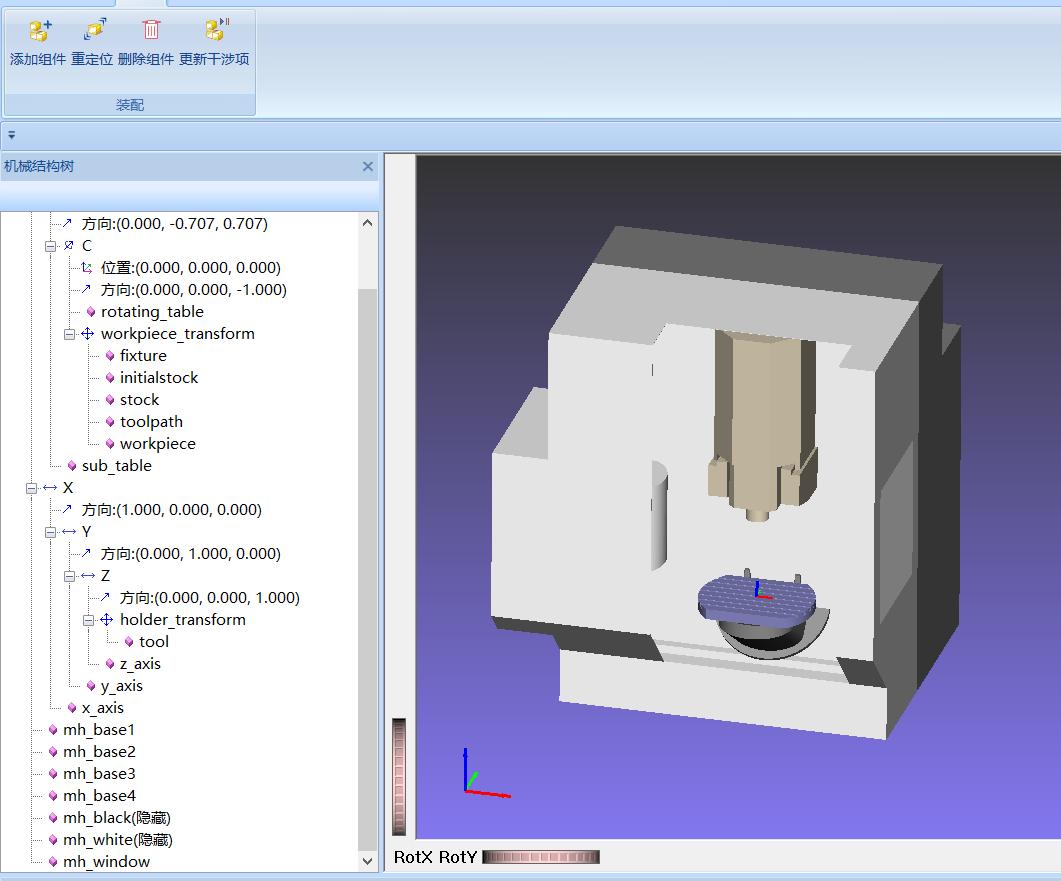The image size is (1061, 881).
Task: Select the toolpath item in tree
Action: pyautogui.click(x=151, y=422)
